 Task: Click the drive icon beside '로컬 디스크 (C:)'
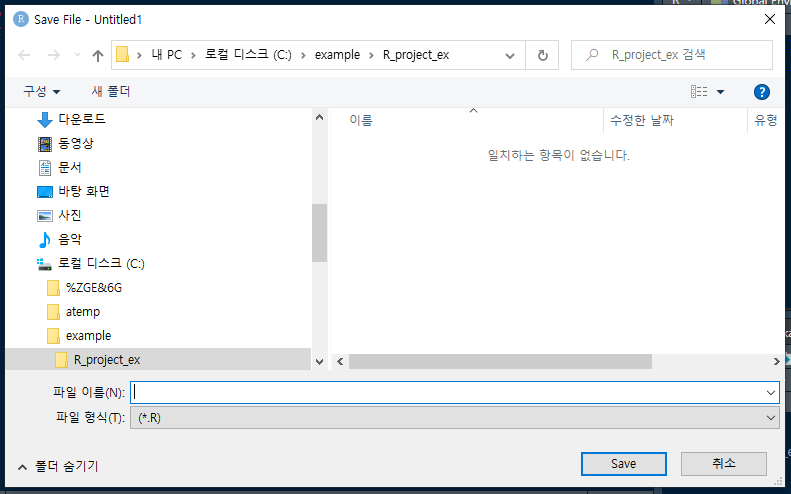[x=44, y=264]
